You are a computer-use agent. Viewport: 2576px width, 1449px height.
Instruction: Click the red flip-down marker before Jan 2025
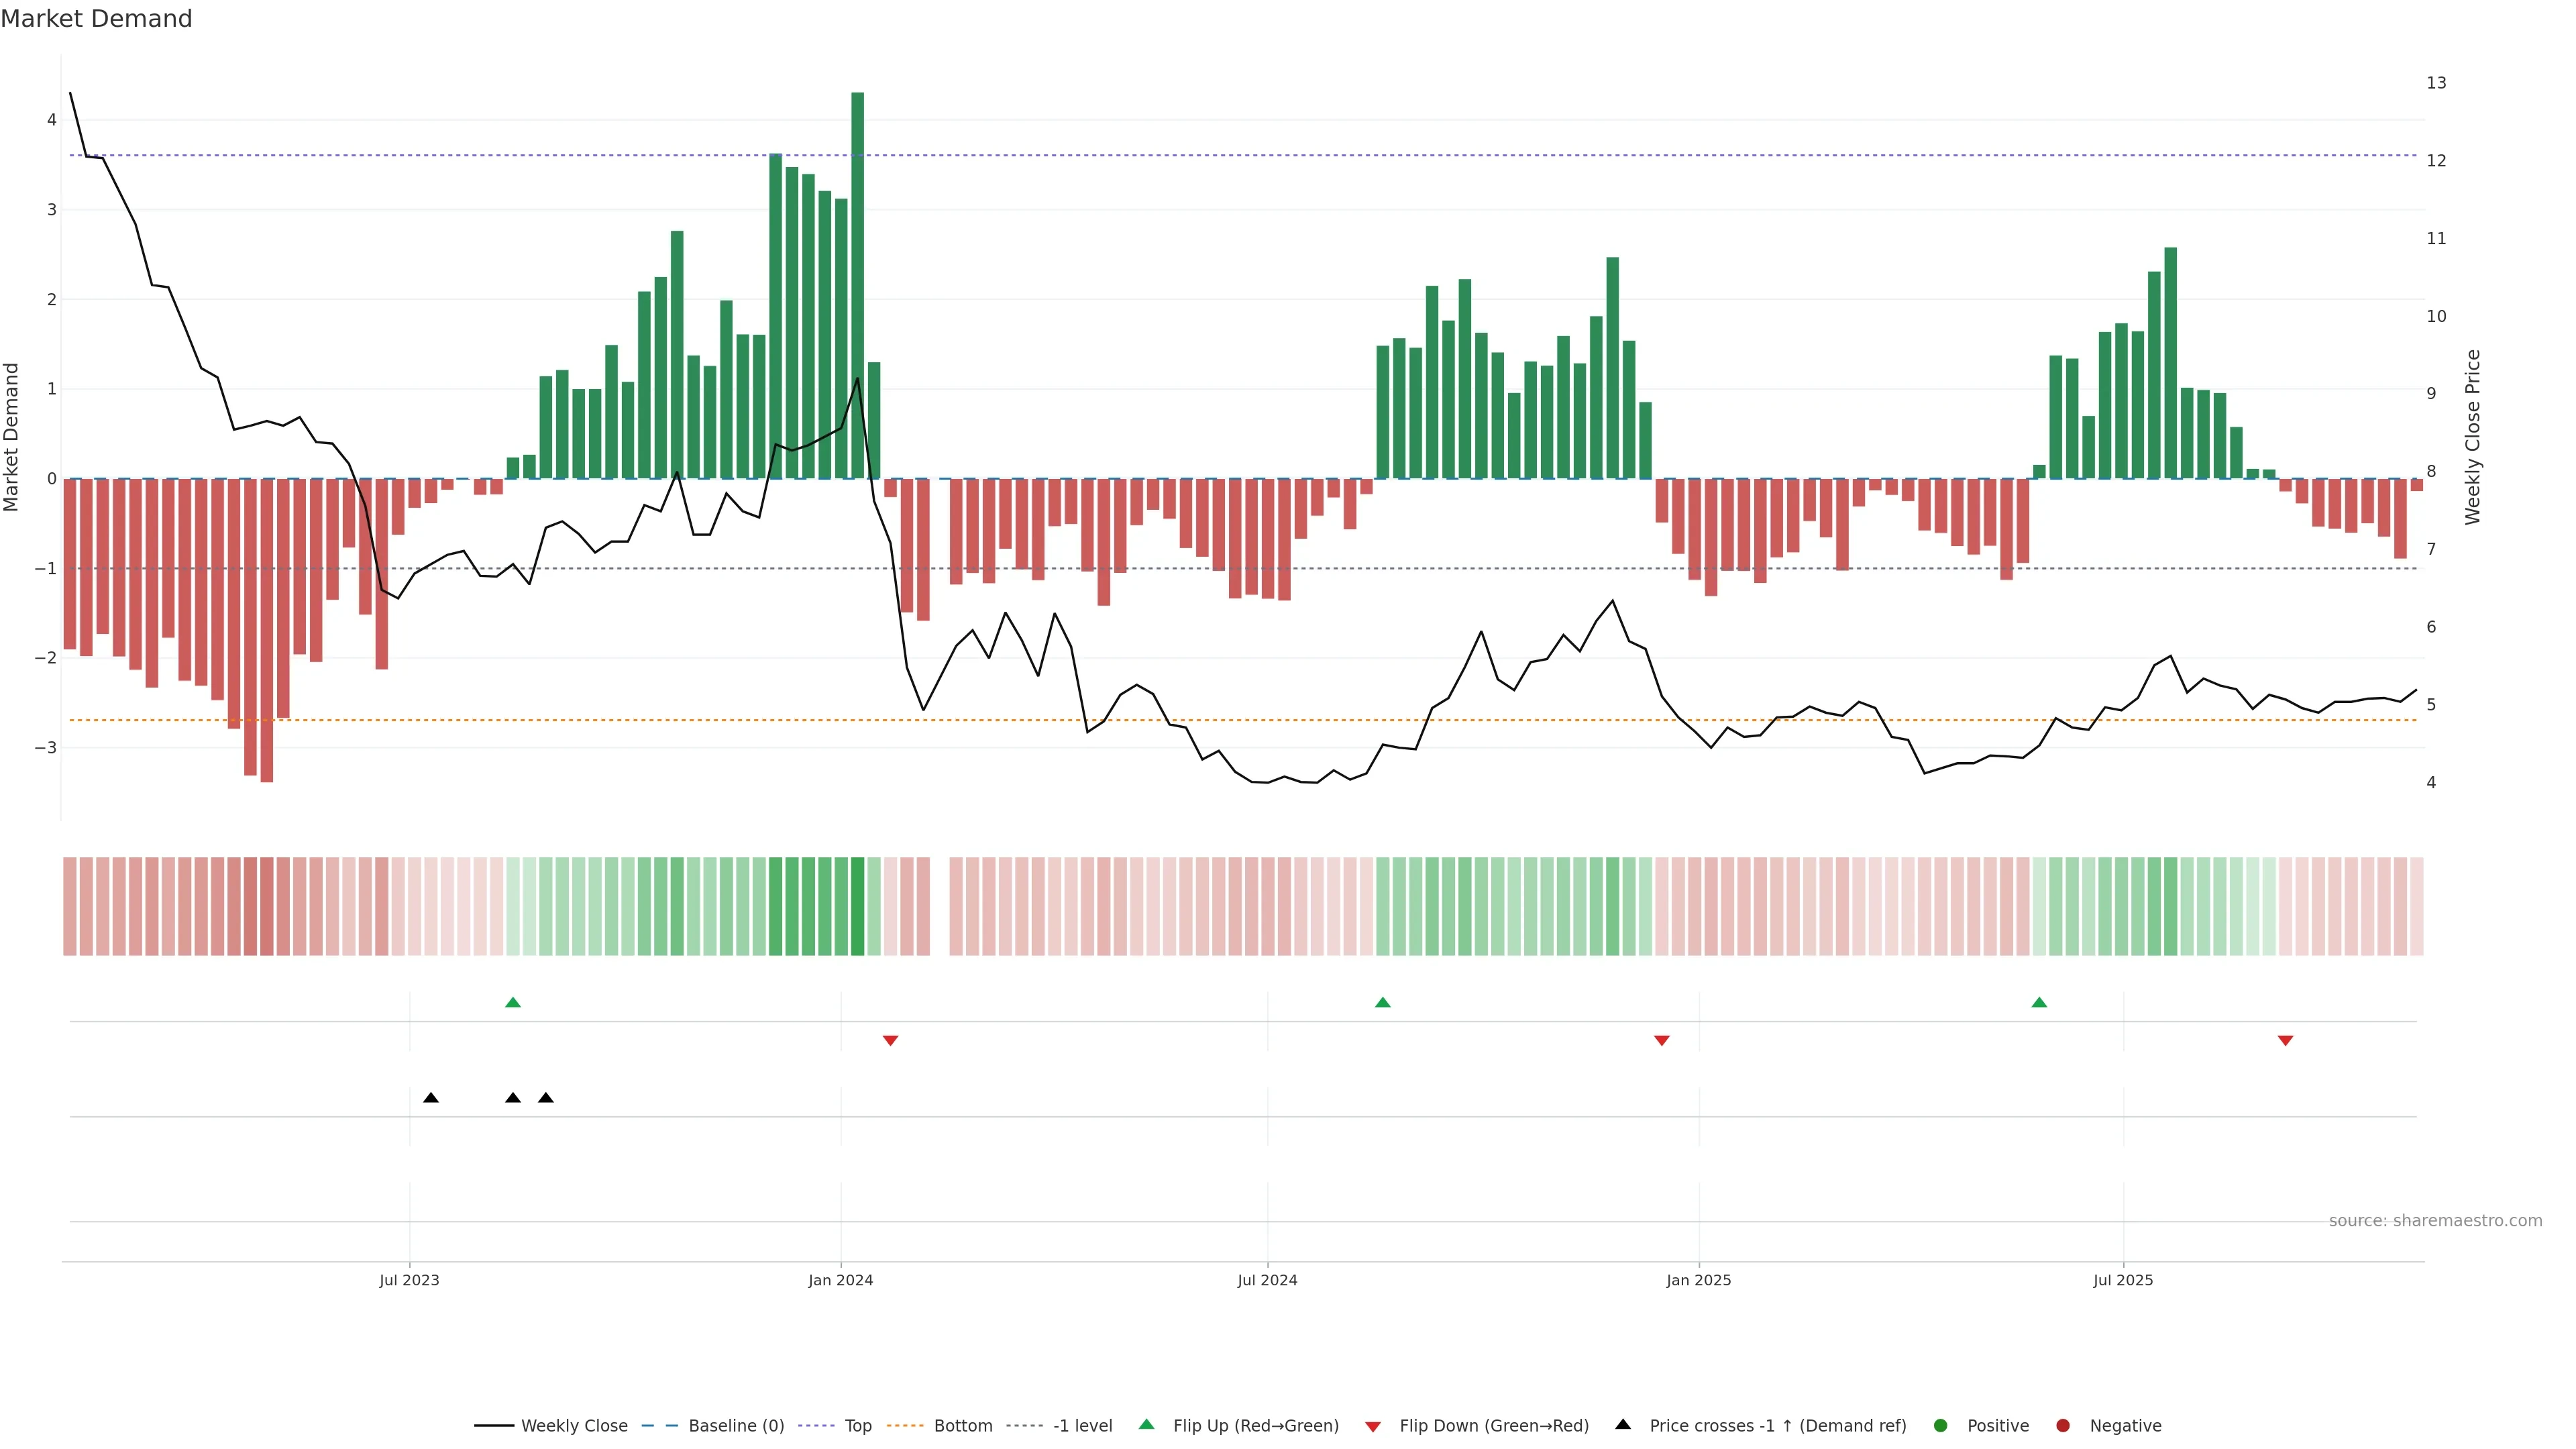click(x=1662, y=1041)
